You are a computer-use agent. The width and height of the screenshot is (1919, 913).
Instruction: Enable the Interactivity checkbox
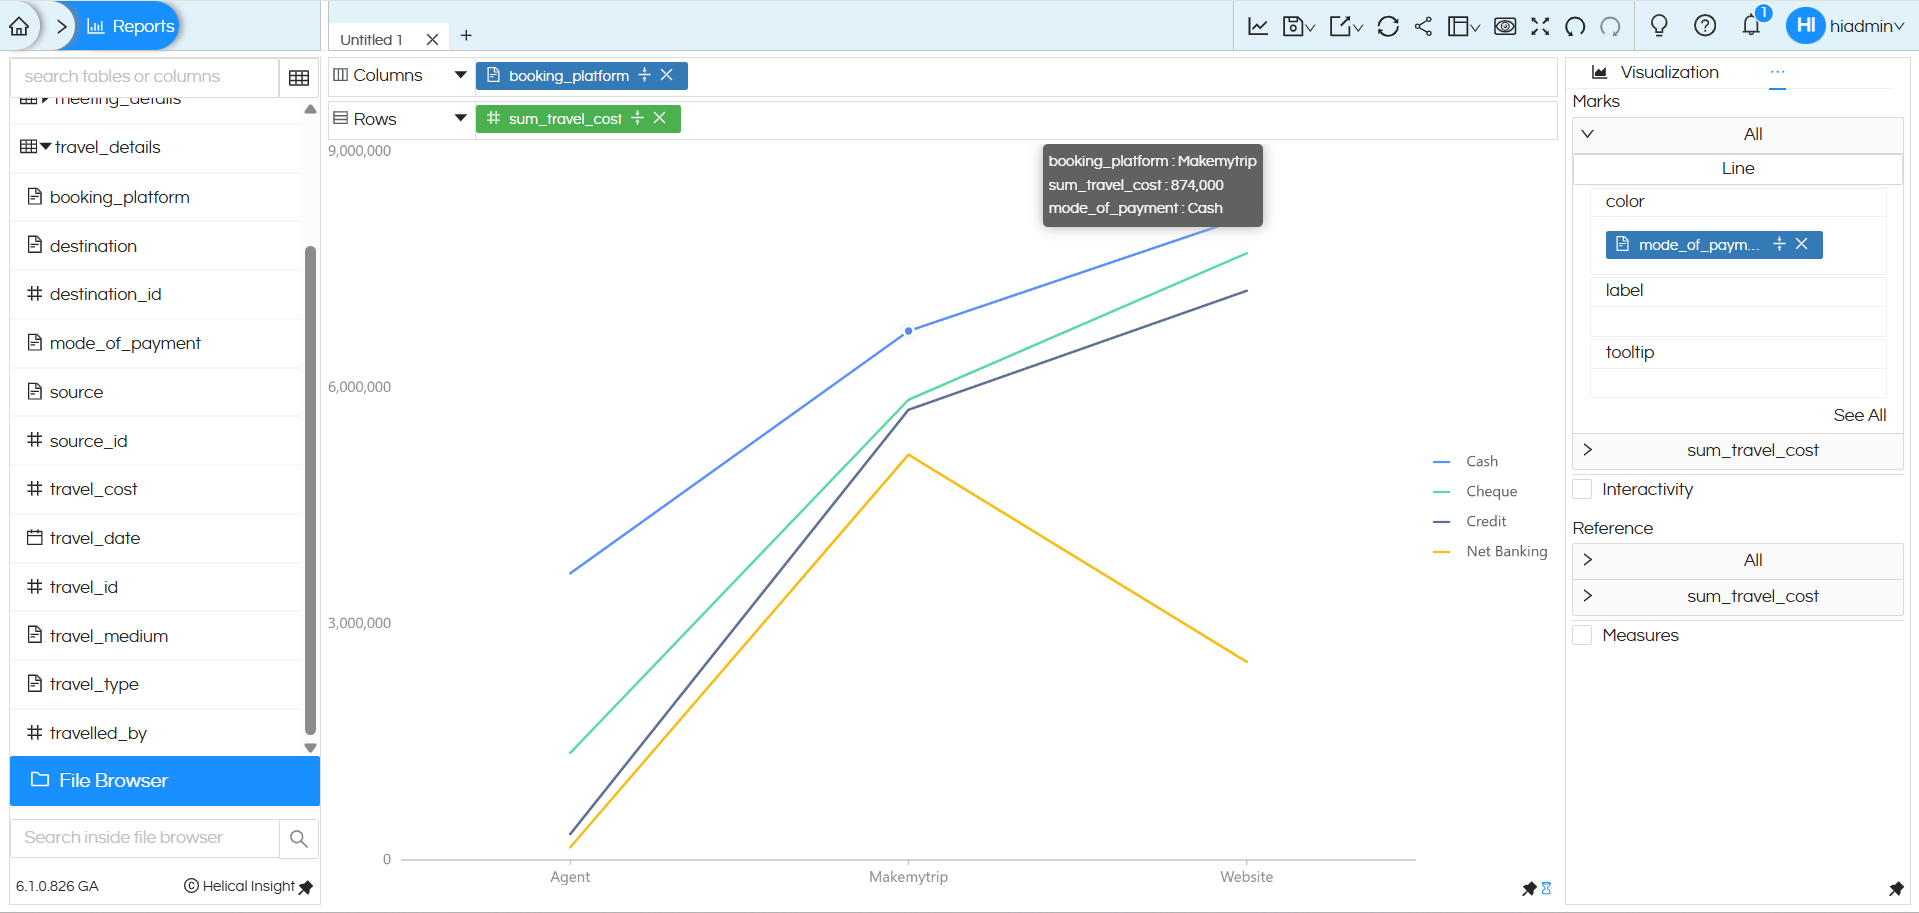point(1582,489)
